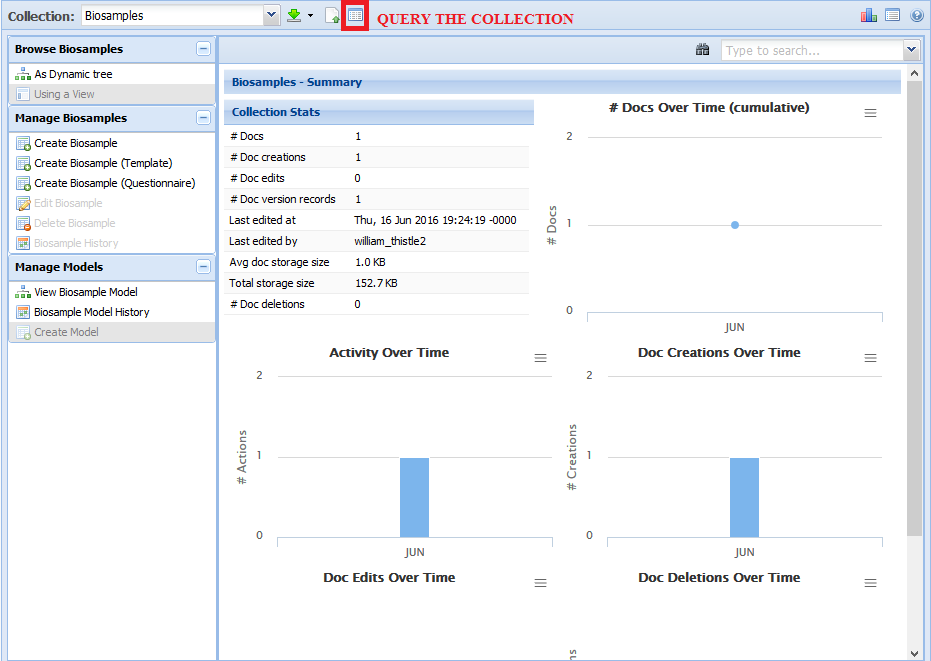Collapse the Browse Biosamples panel
Image resolution: width=931 pixels, height=661 pixels.
[x=203, y=49]
